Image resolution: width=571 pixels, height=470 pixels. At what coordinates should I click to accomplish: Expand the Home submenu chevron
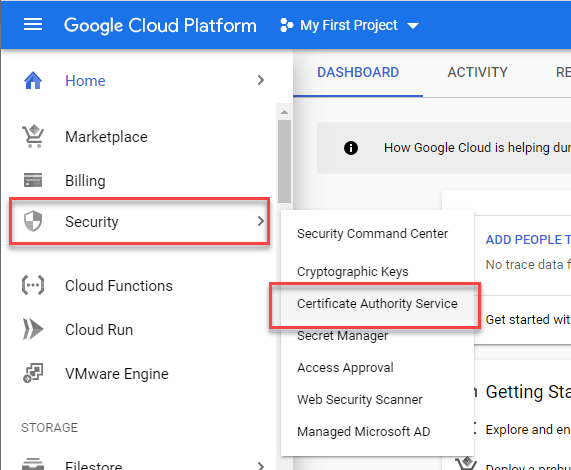260,80
